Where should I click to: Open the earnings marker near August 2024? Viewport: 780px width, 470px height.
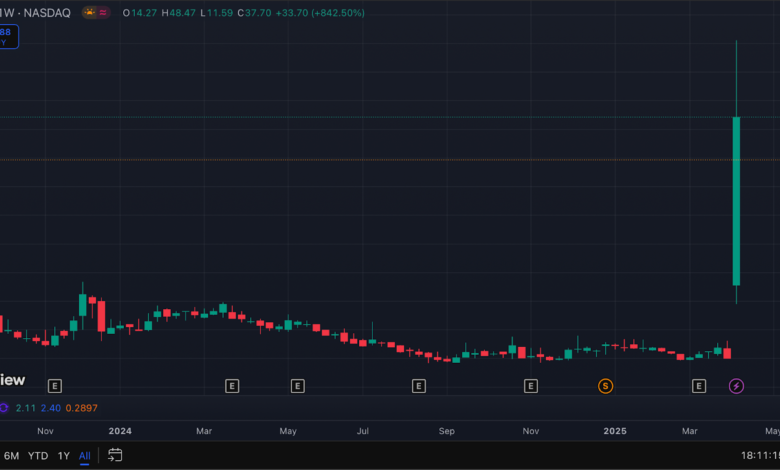(419, 385)
